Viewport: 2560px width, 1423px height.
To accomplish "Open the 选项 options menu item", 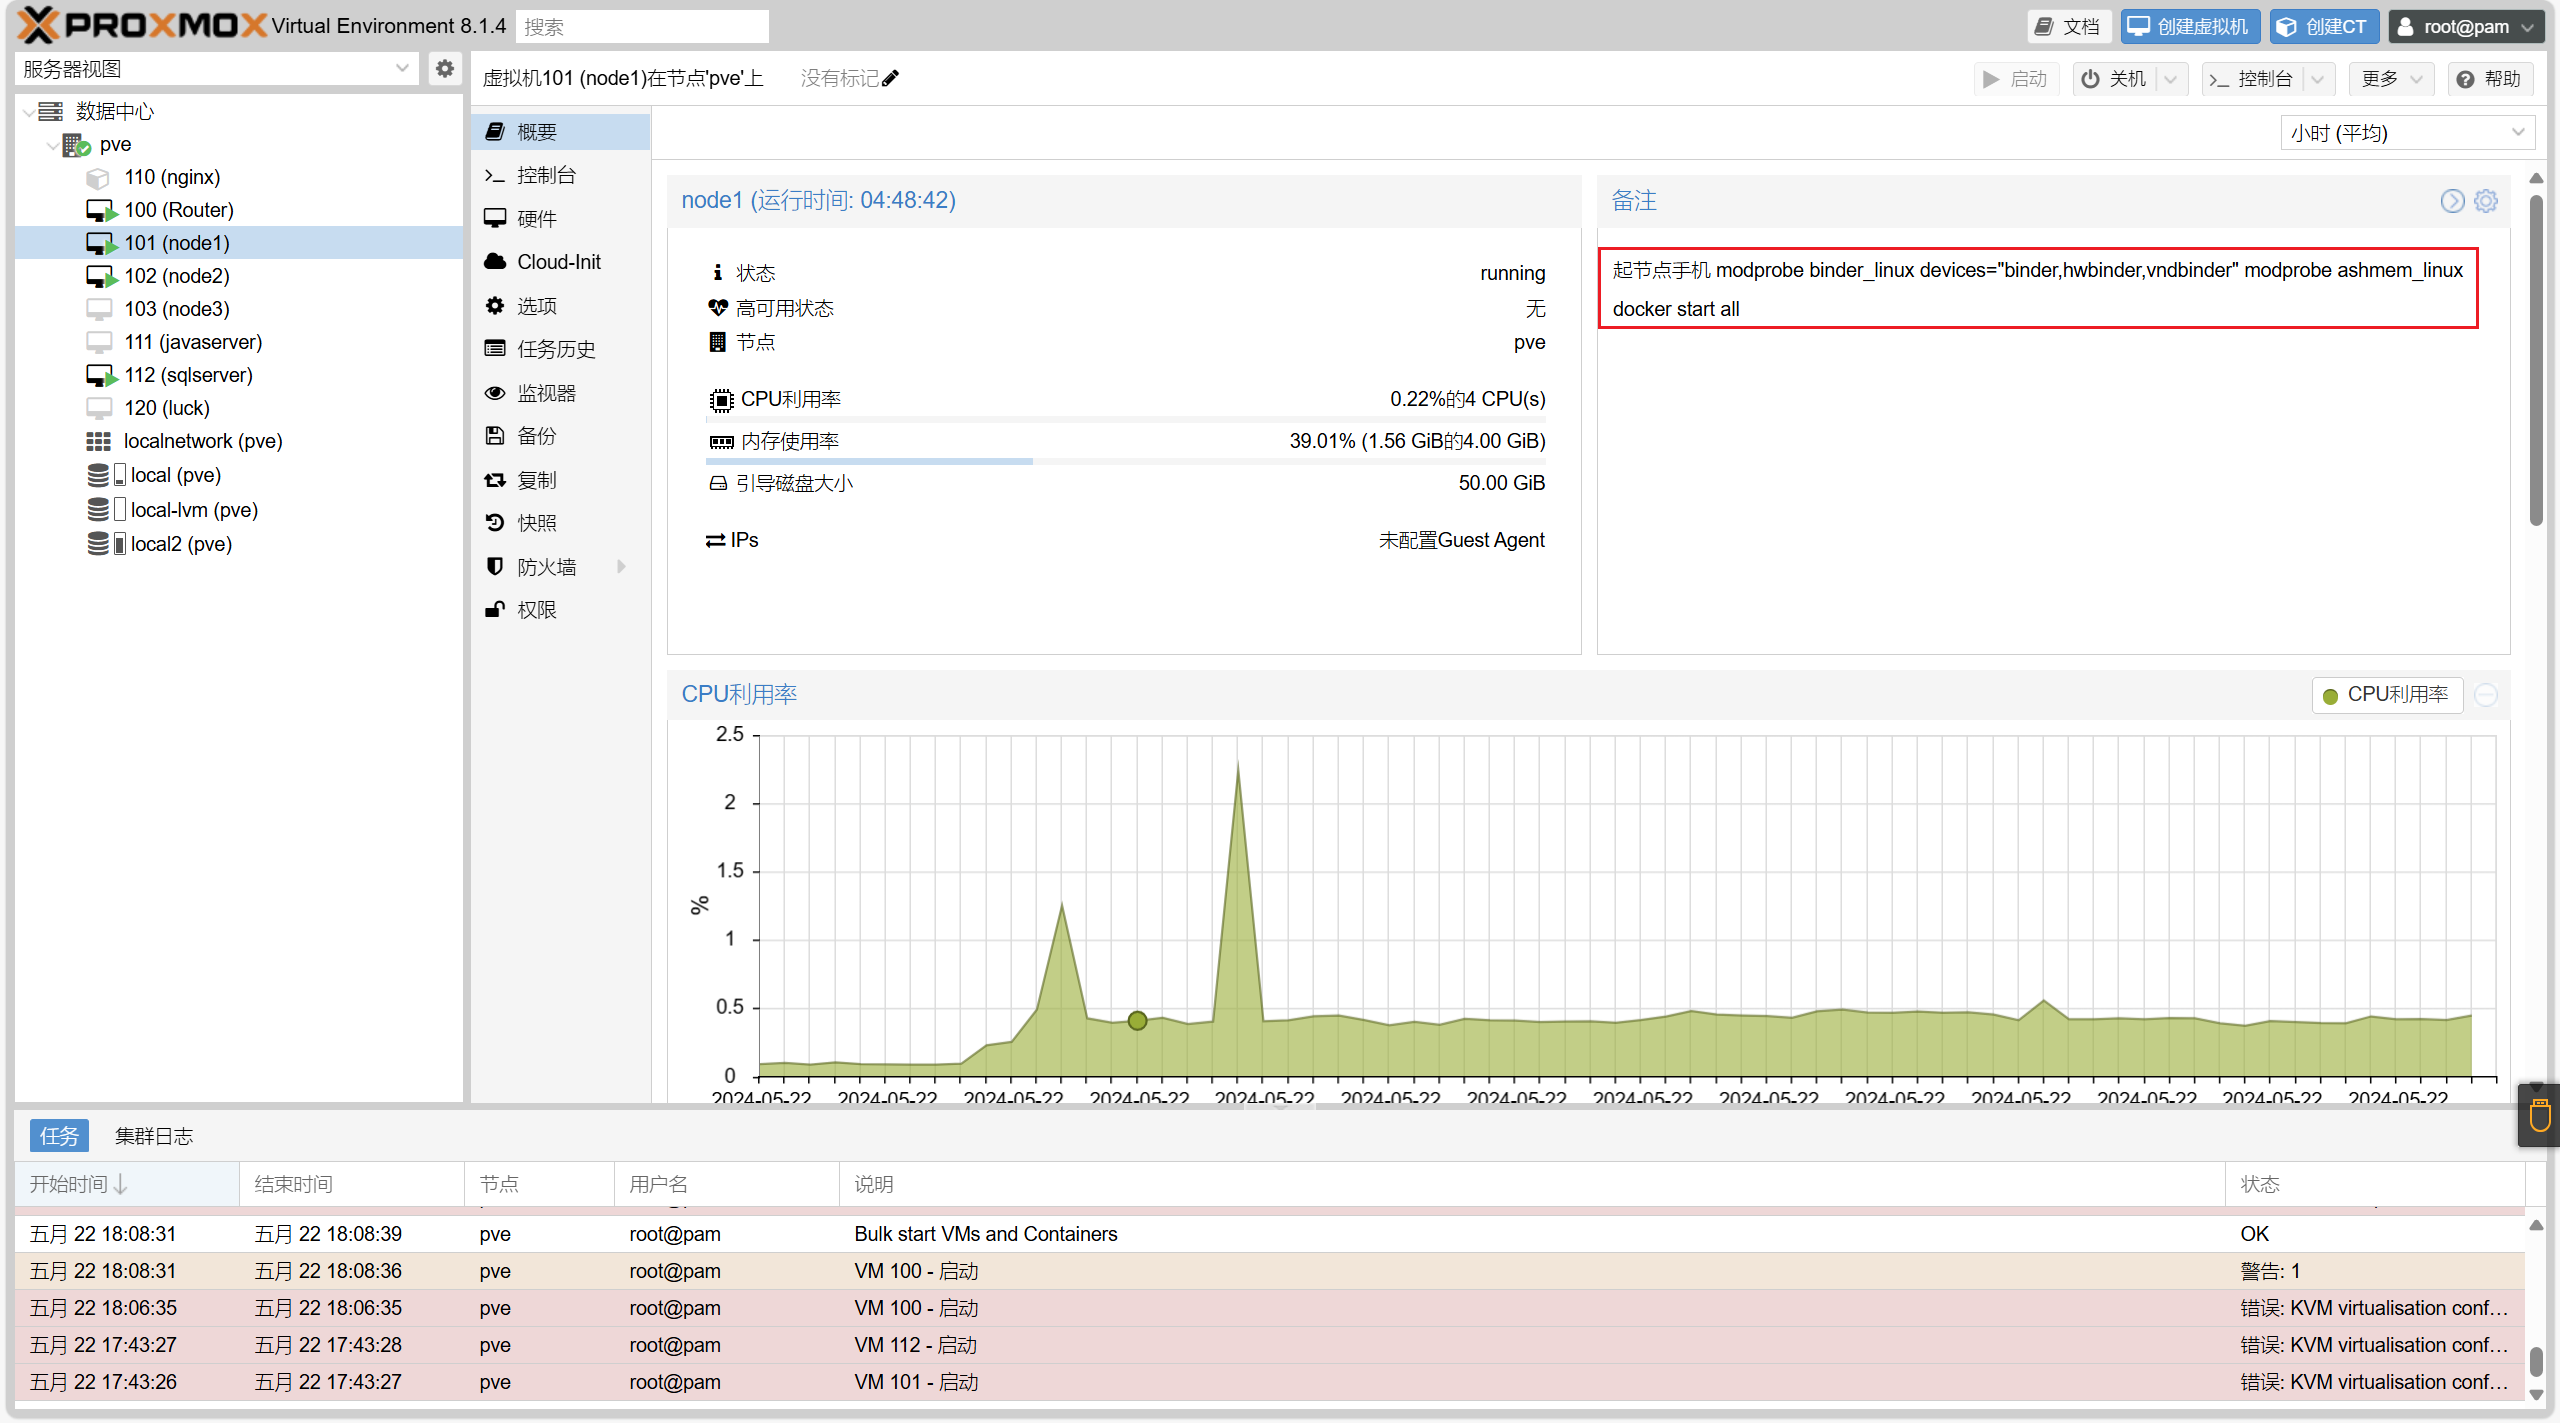I will [x=560, y=306].
